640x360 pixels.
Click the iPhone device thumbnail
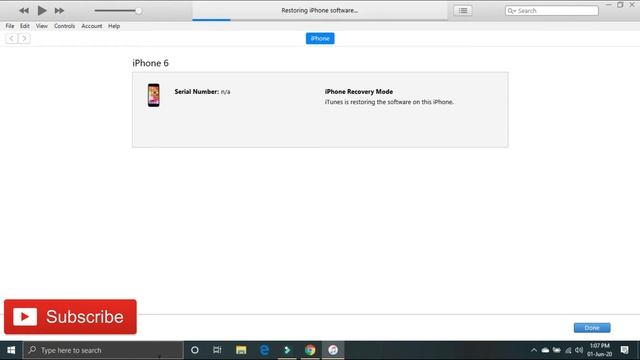pos(153,95)
